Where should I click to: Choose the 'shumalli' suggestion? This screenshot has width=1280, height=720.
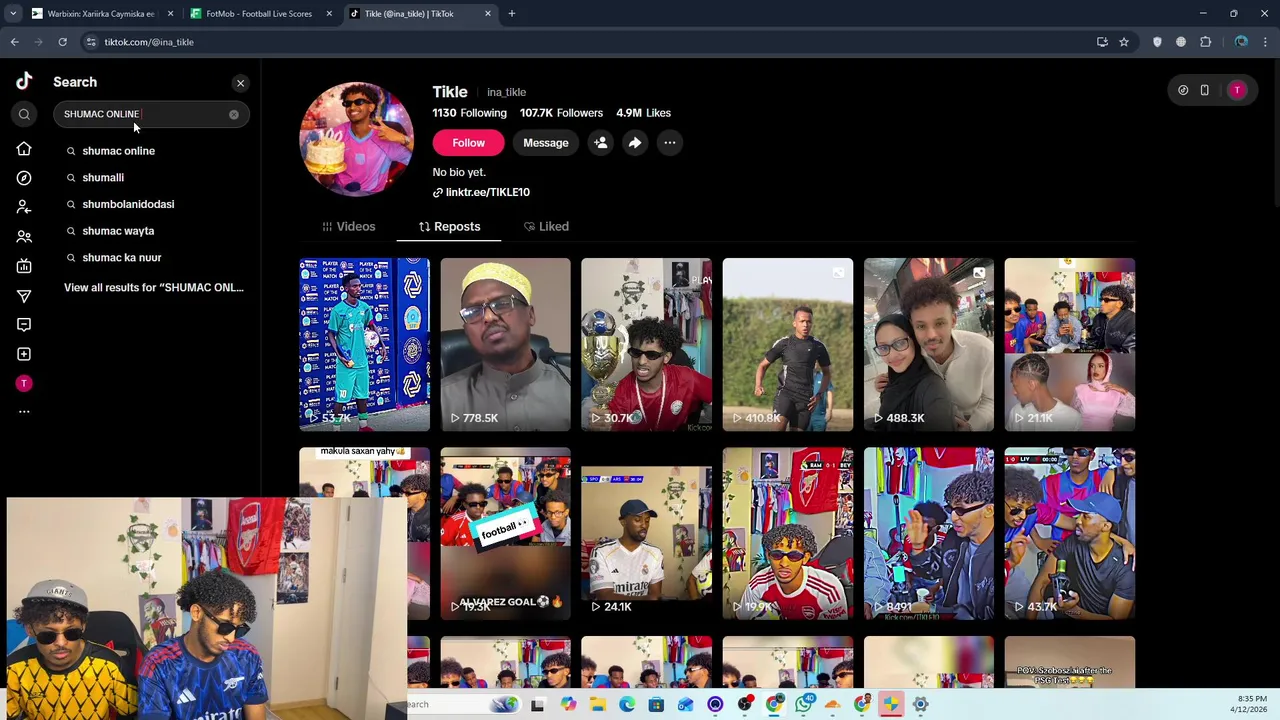(103, 178)
